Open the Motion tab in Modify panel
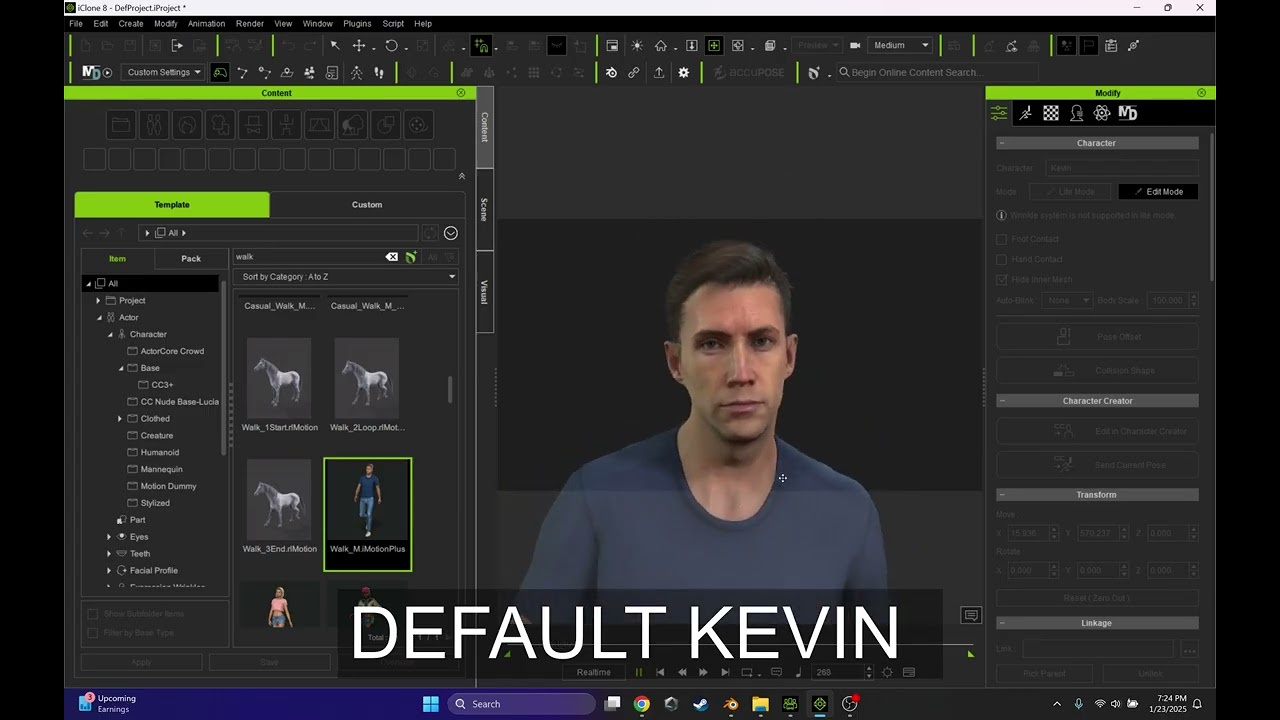This screenshot has height=720, width=1280. [x=1025, y=113]
